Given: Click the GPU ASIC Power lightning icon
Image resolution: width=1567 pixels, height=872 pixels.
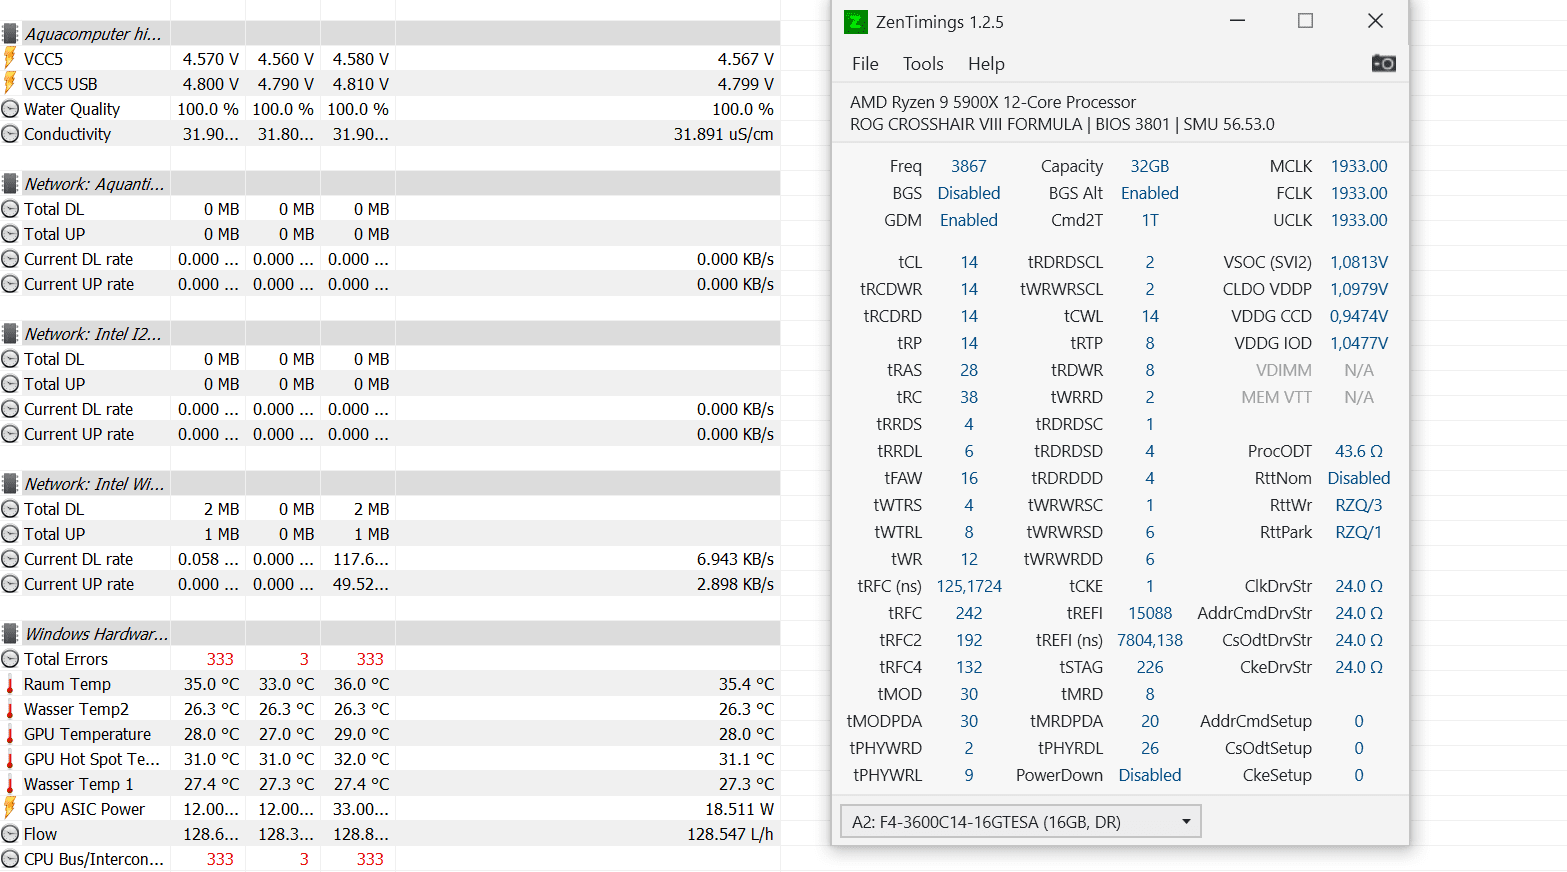Looking at the screenshot, I should click(x=10, y=808).
